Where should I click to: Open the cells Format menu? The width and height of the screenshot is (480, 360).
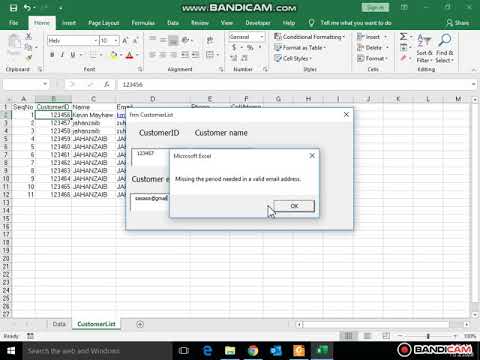[x=372, y=58]
